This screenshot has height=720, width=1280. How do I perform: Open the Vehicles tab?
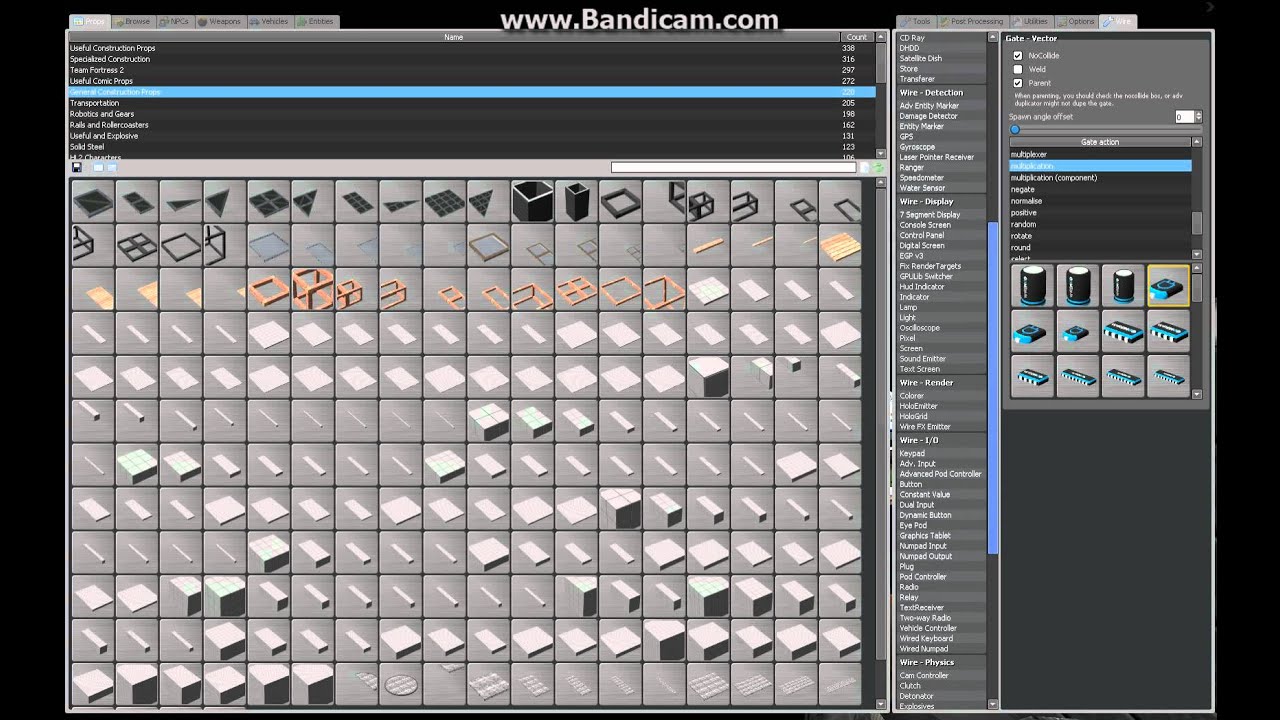270,21
